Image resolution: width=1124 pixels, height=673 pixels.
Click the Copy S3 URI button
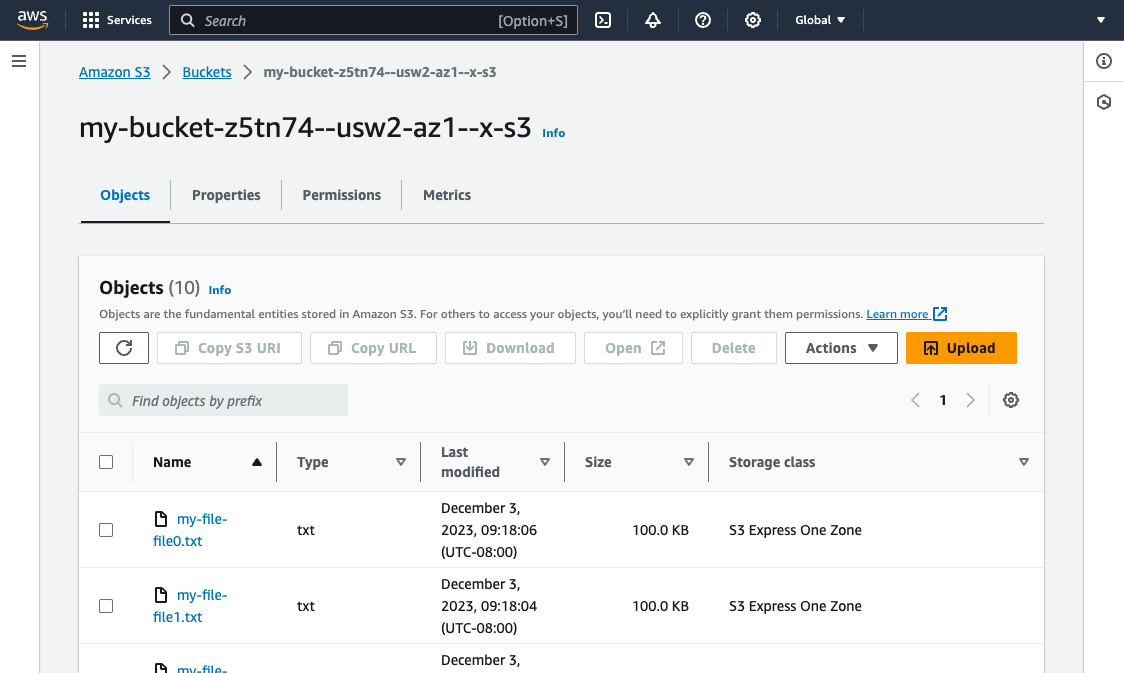(229, 348)
